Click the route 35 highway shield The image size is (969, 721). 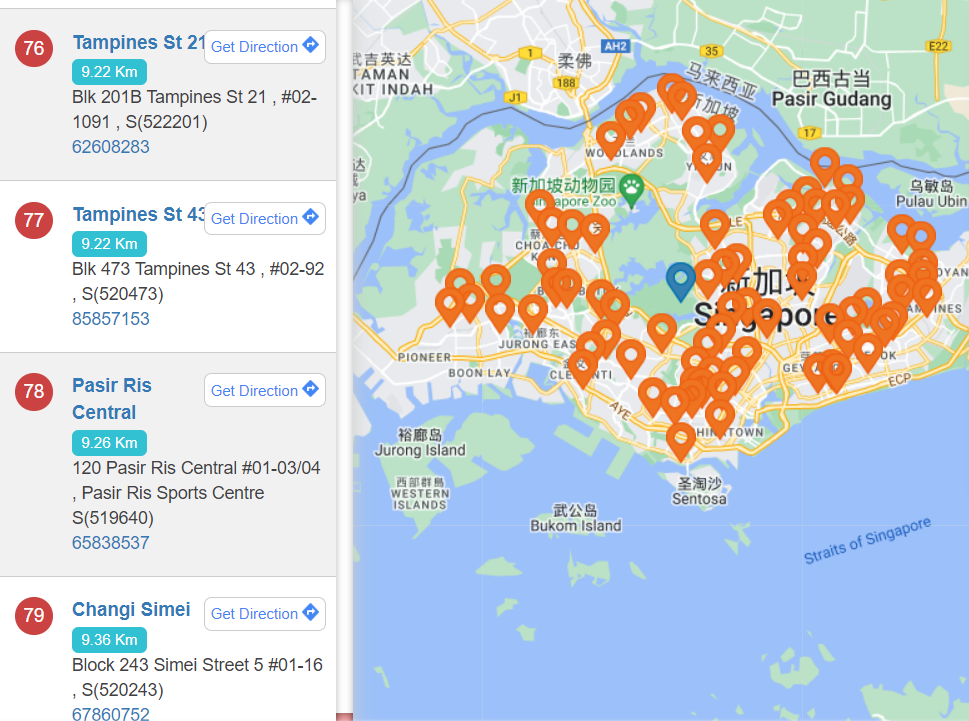(x=711, y=51)
